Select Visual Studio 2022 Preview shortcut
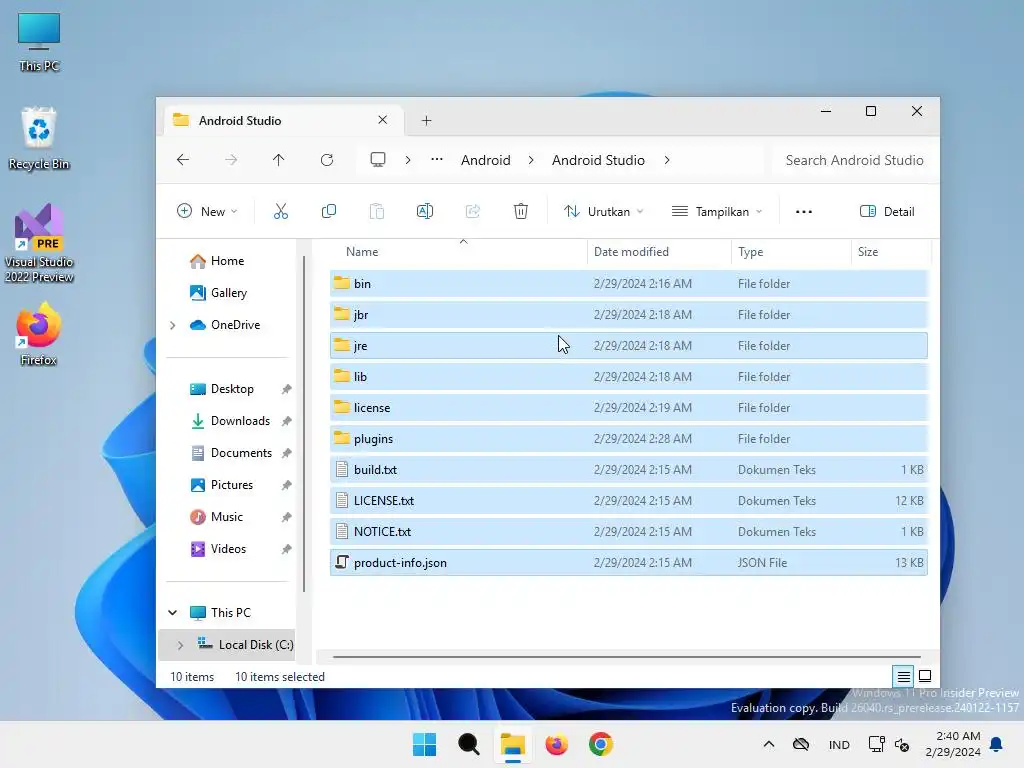 point(39,244)
